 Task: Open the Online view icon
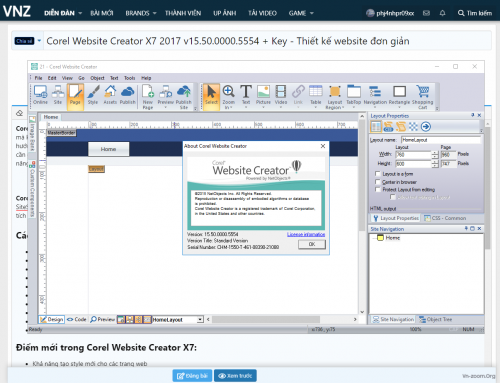tap(40, 95)
